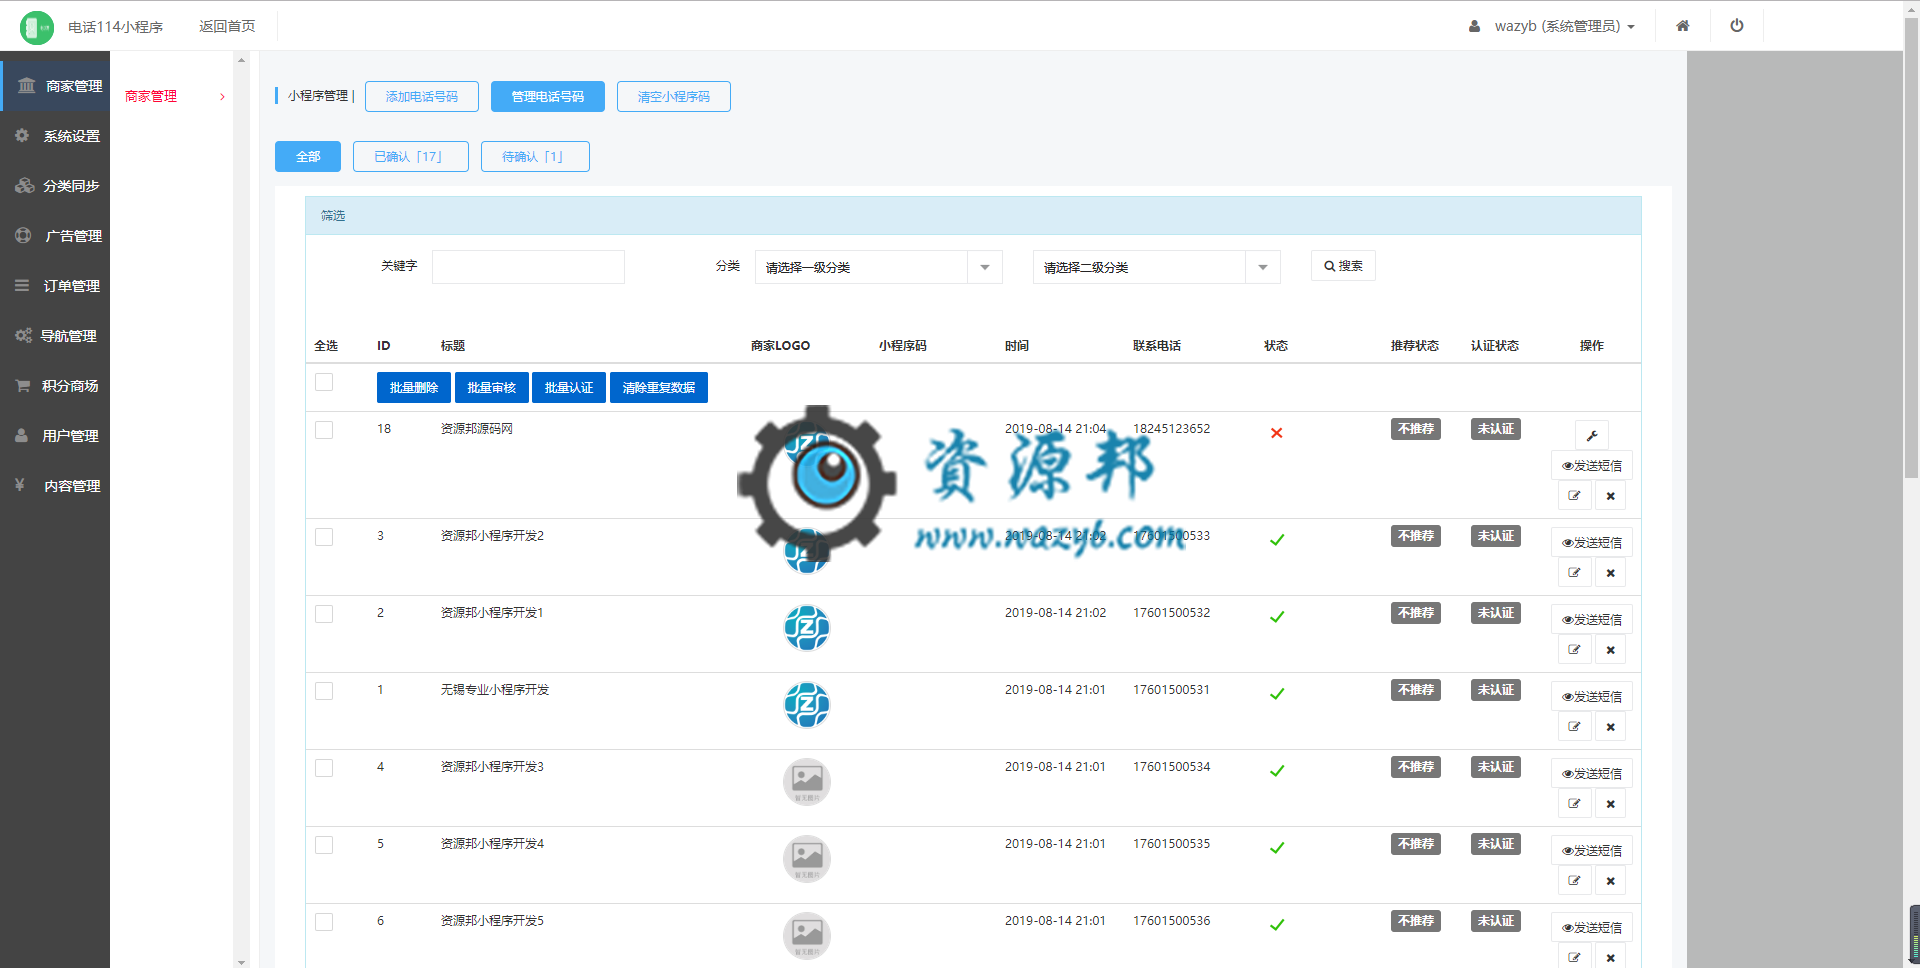Click the 返回首页 link
The height and width of the screenshot is (968, 1920).
click(x=227, y=26)
